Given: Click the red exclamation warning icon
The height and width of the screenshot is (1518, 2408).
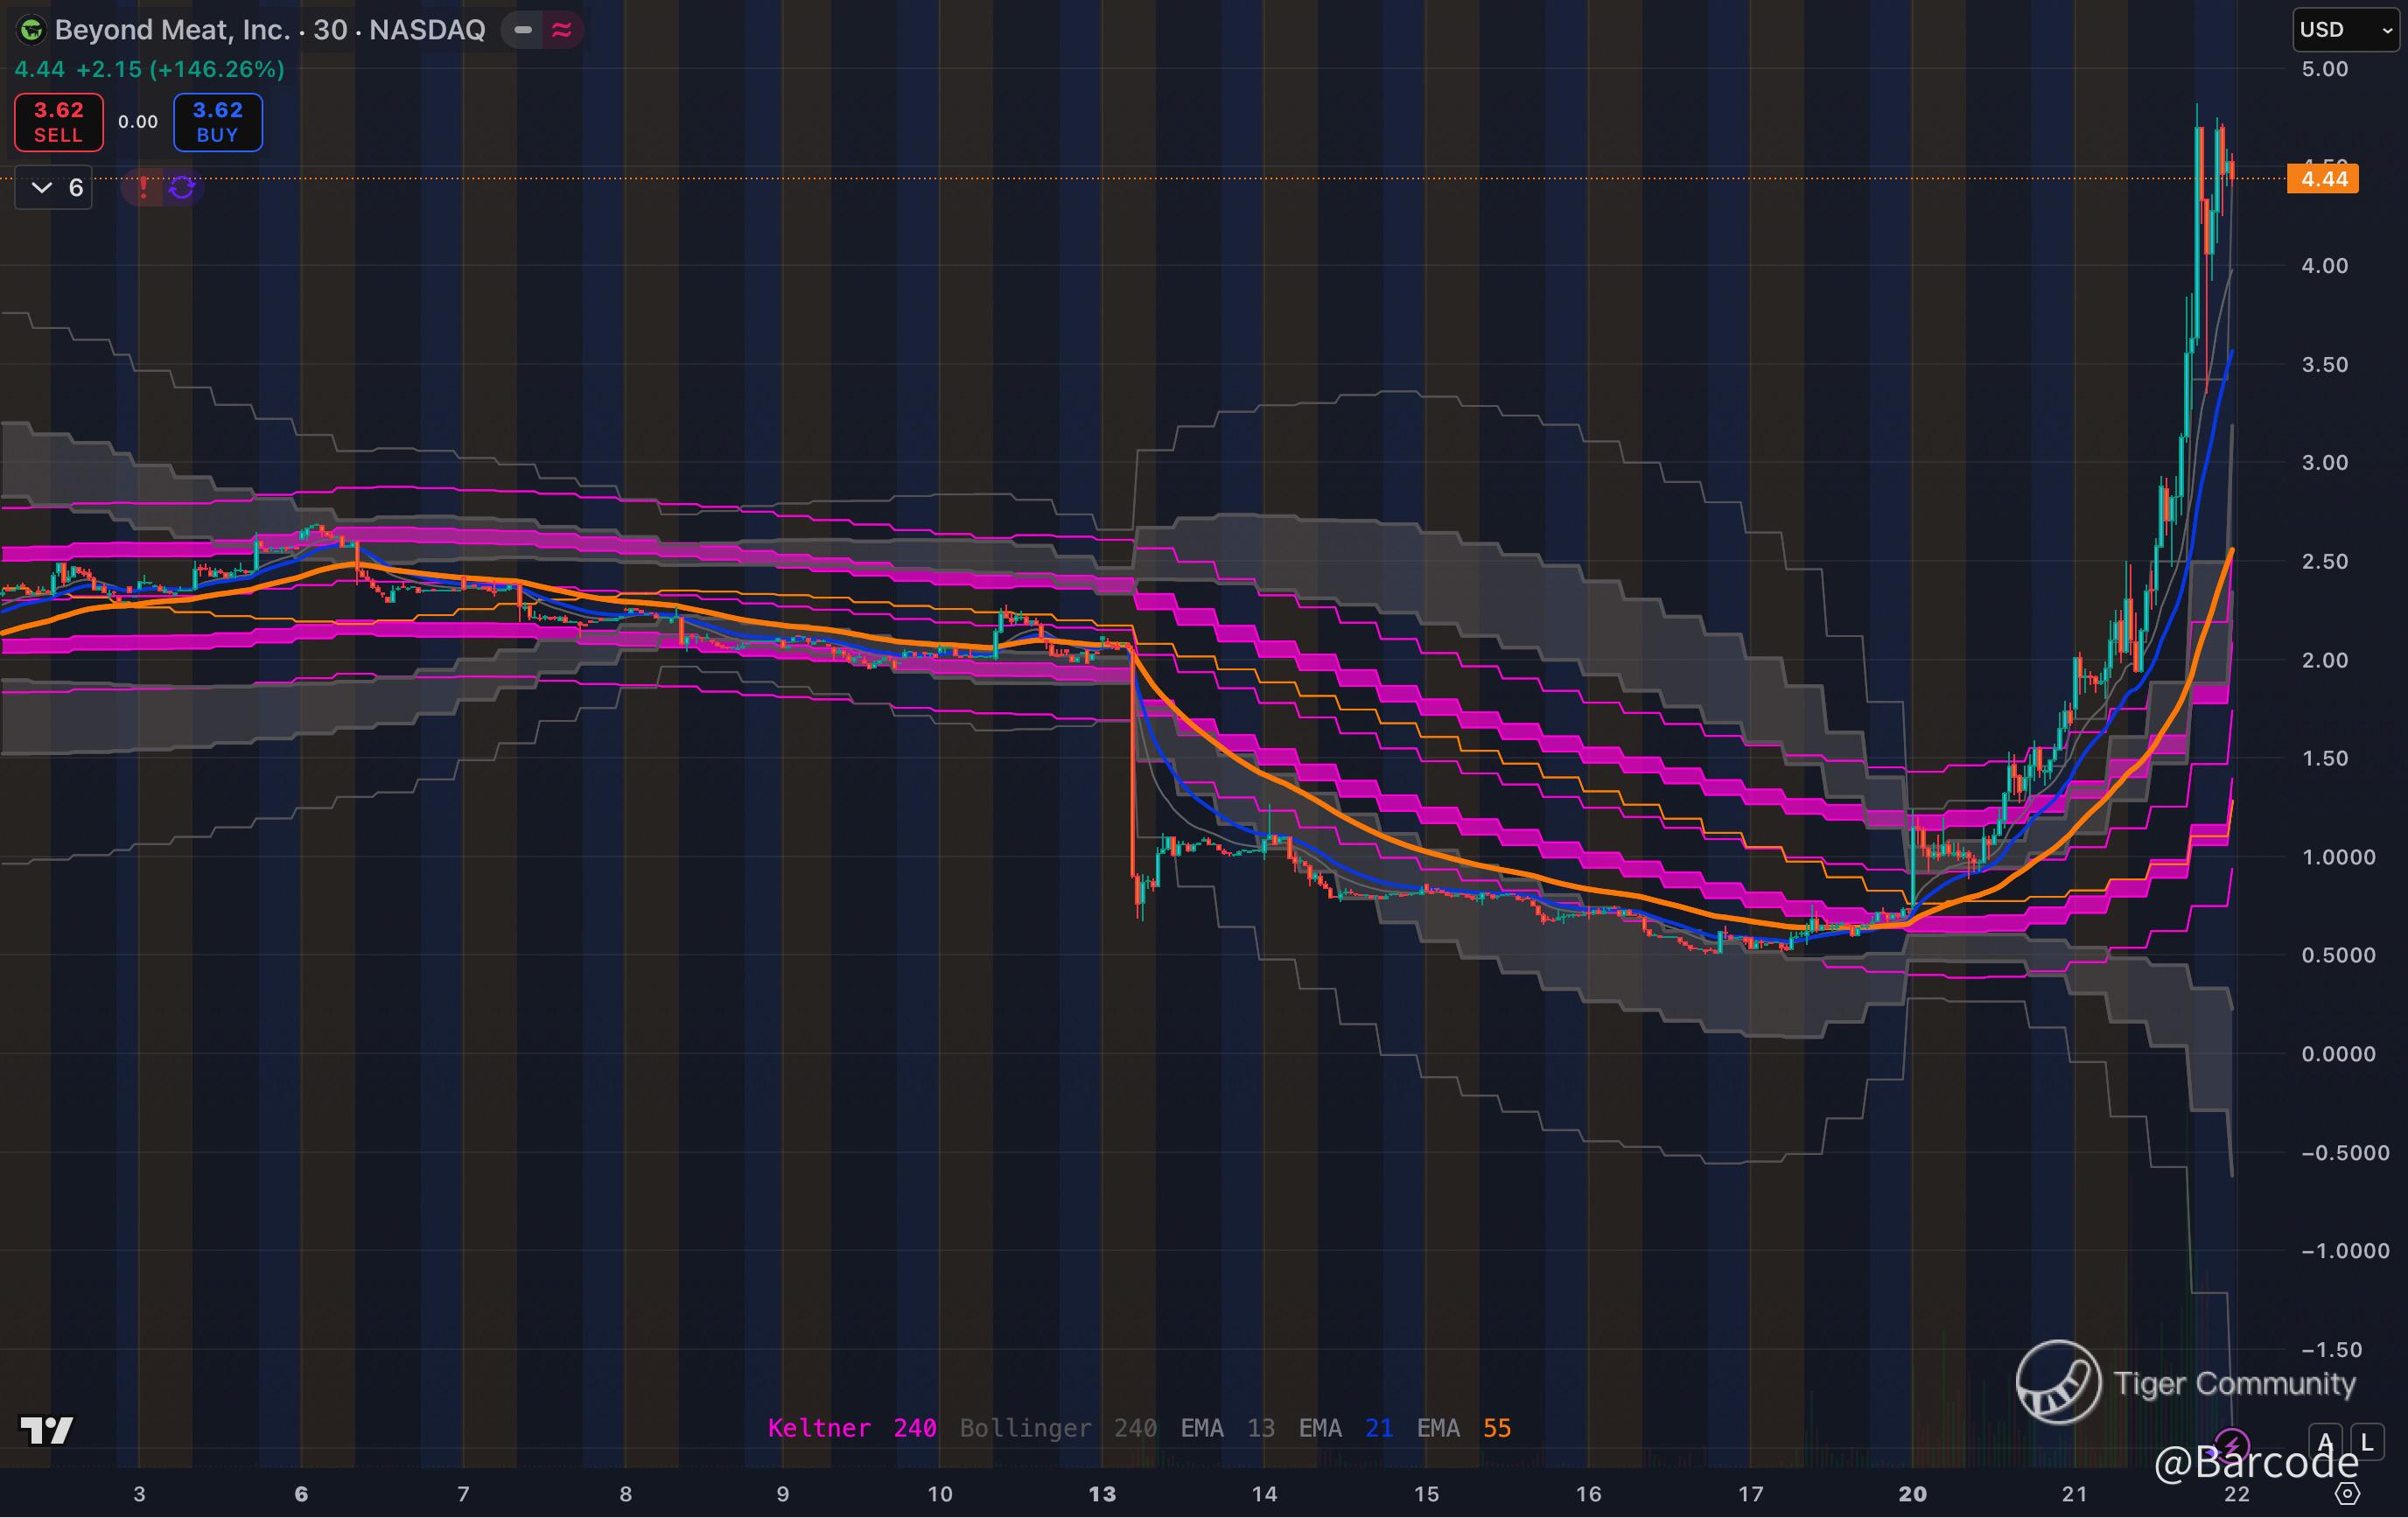Looking at the screenshot, I should 144,187.
